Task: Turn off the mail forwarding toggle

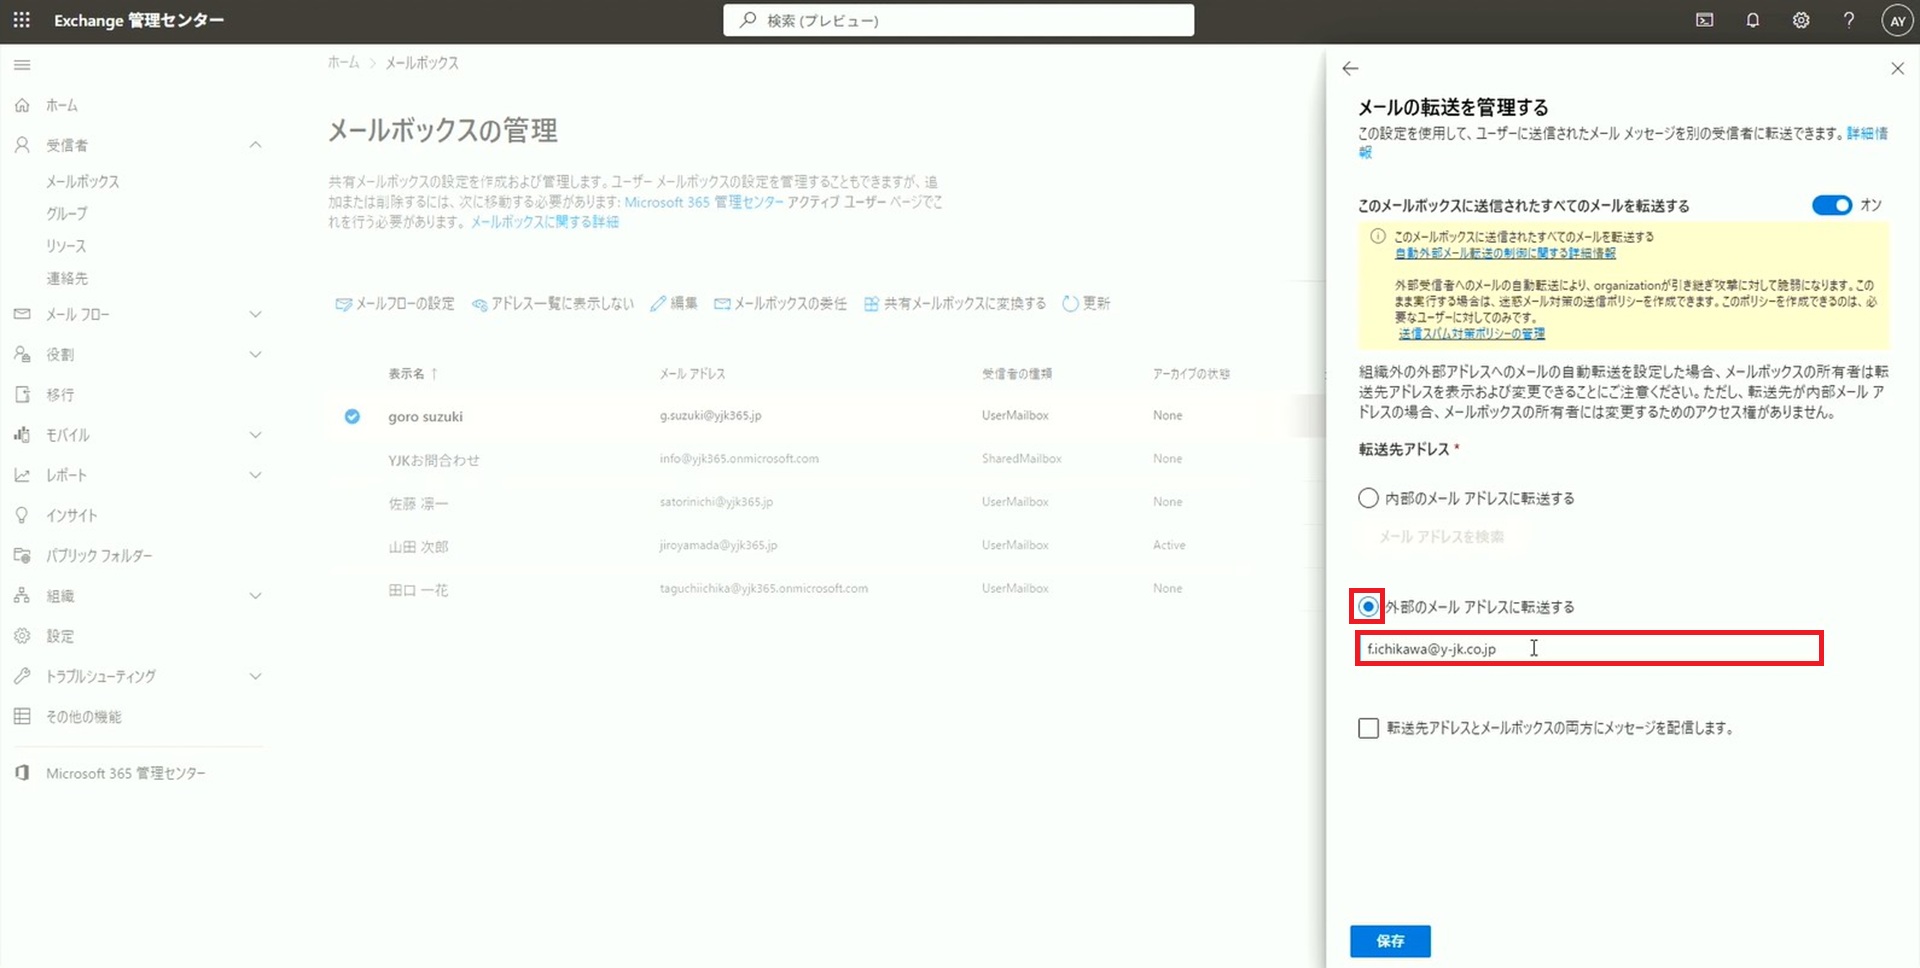Action: coord(1832,205)
